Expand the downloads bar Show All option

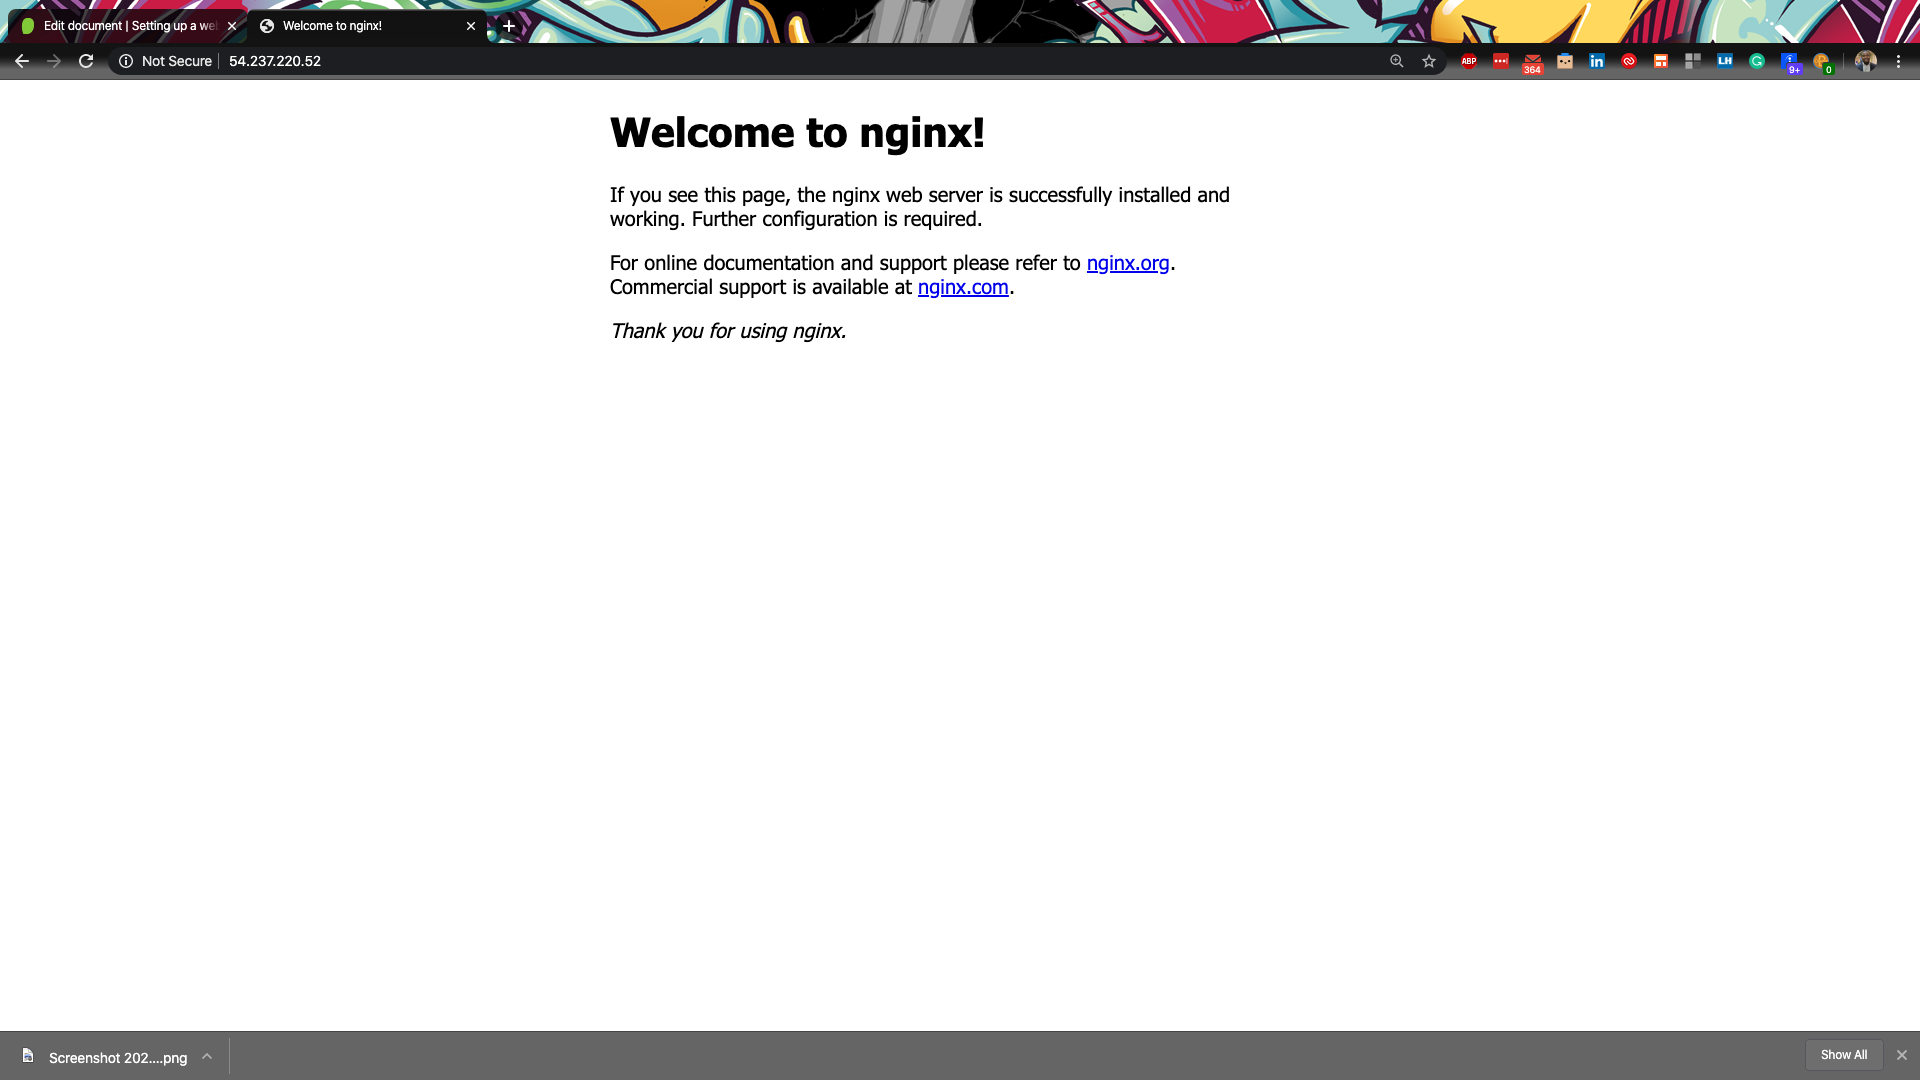[1844, 1055]
